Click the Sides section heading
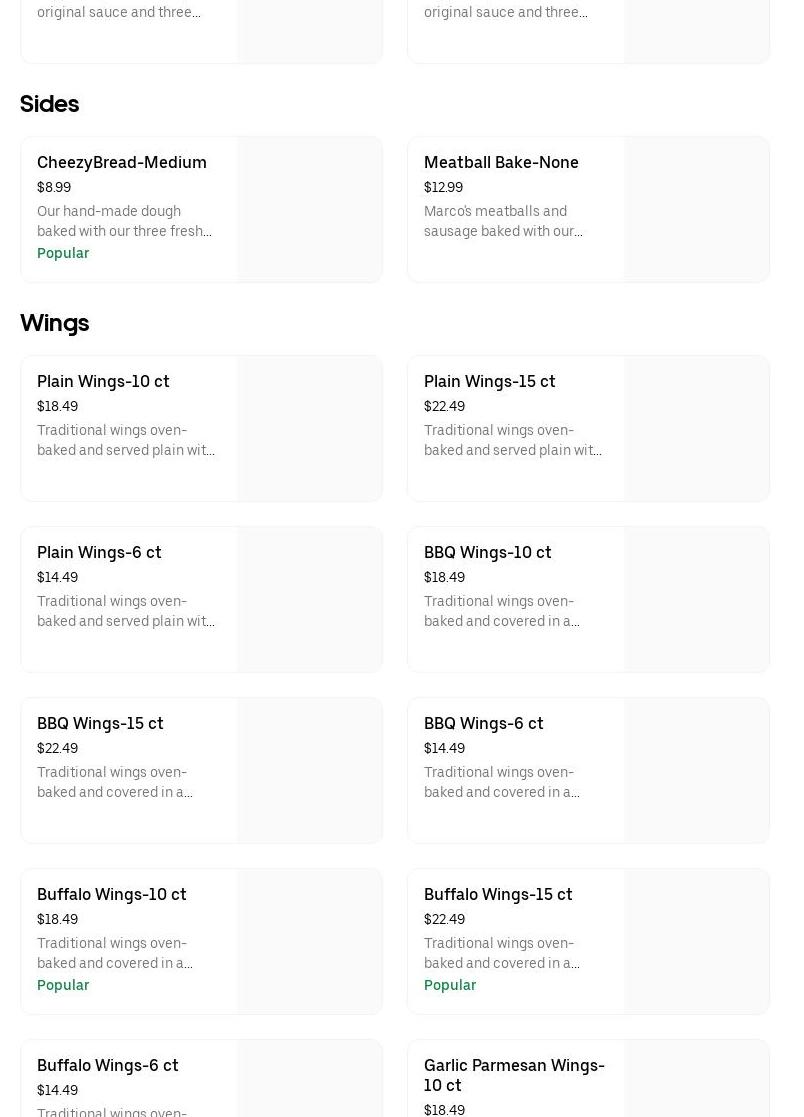The width and height of the screenshot is (804, 1117). point(50,104)
